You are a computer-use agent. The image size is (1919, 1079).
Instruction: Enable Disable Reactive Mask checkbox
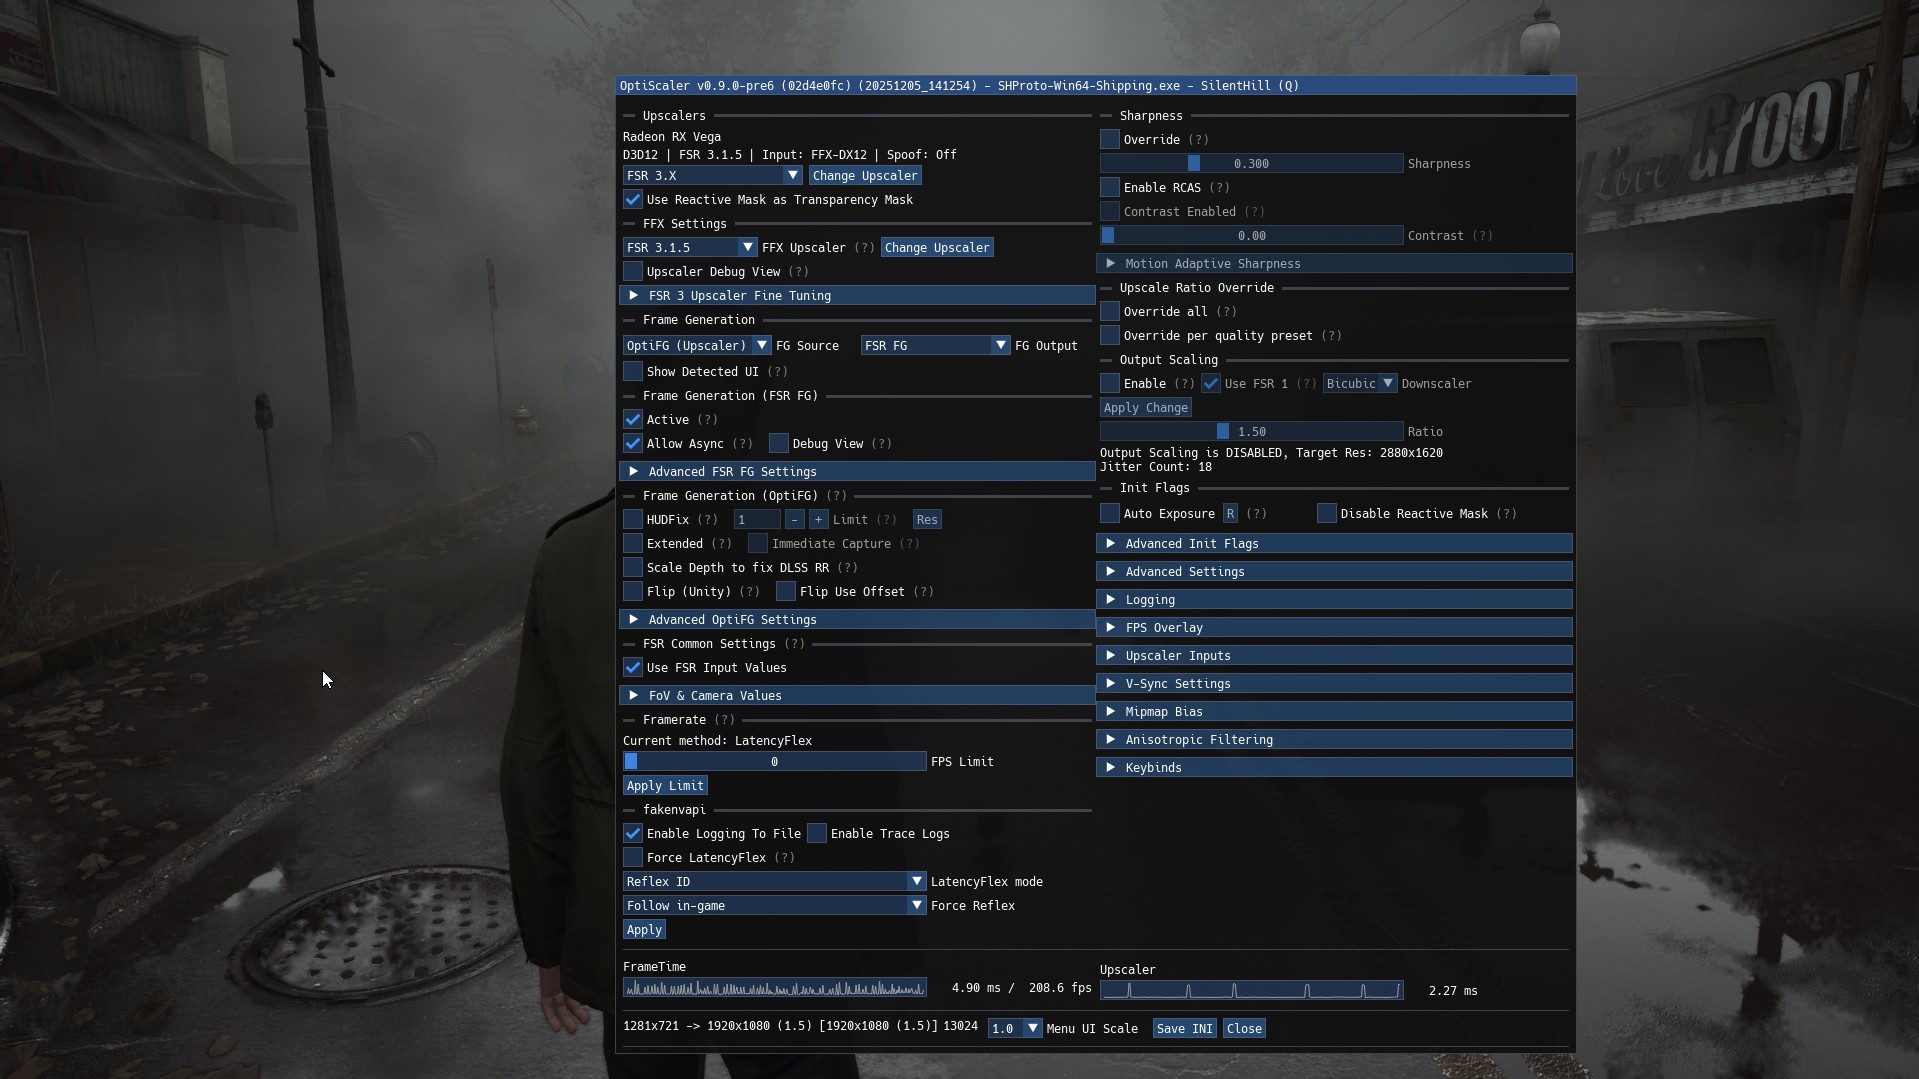1327,514
